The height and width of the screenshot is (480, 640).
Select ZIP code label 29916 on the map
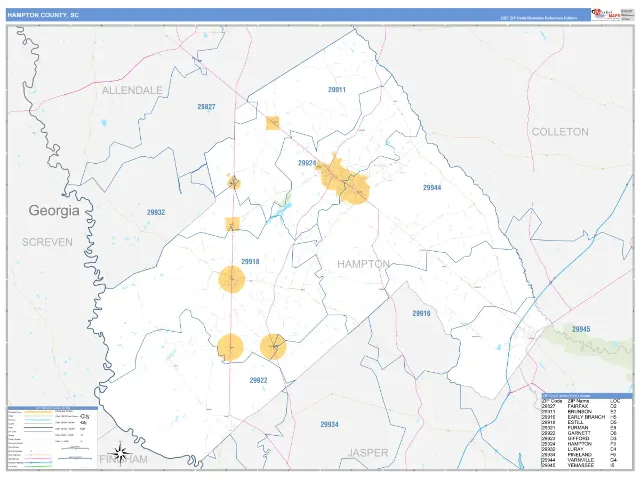(x=421, y=313)
